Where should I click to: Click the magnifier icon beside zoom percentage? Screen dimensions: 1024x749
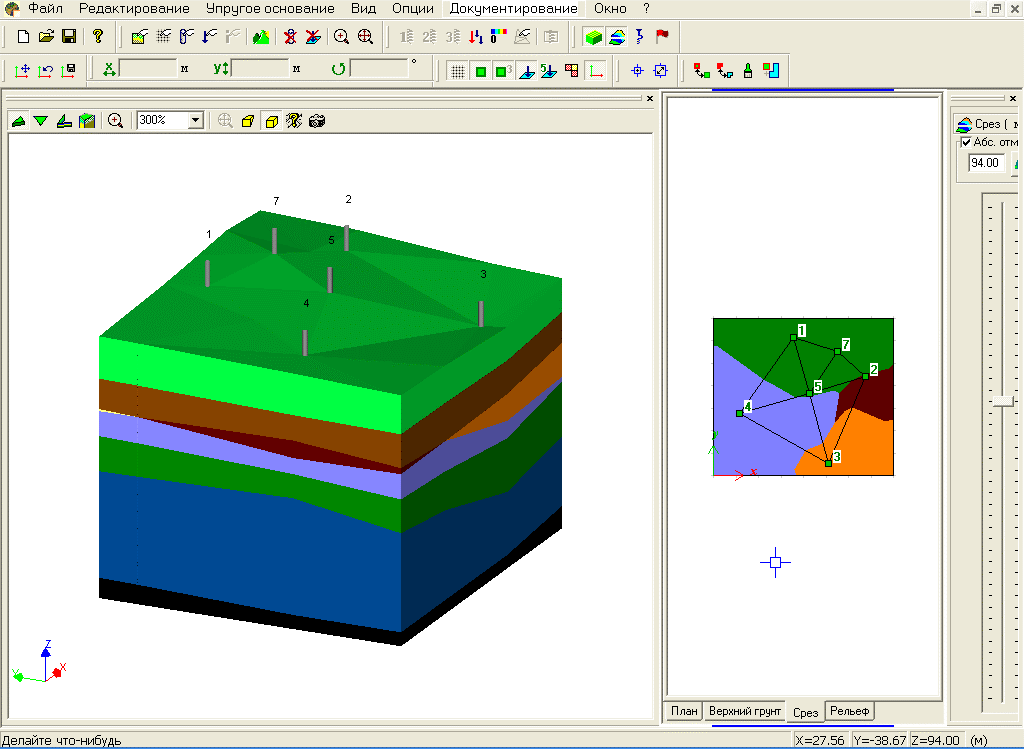tap(116, 121)
